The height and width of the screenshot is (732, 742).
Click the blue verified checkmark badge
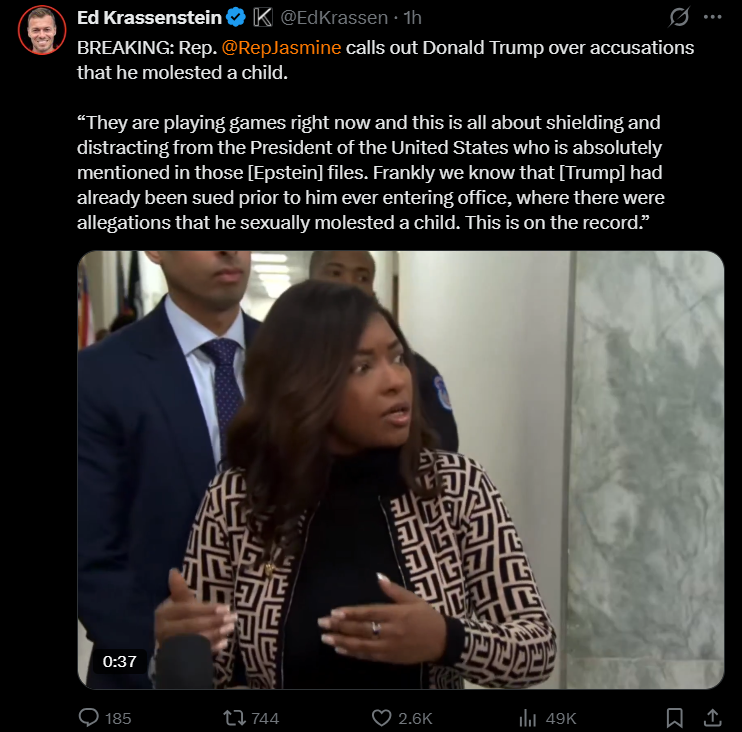pos(236,18)
